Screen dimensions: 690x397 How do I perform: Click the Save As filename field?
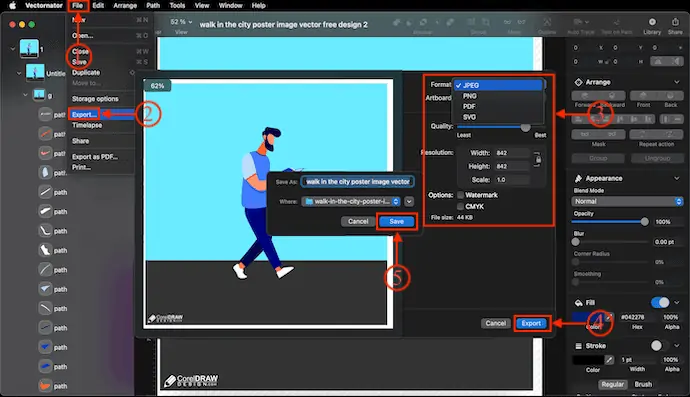point(357,182)
